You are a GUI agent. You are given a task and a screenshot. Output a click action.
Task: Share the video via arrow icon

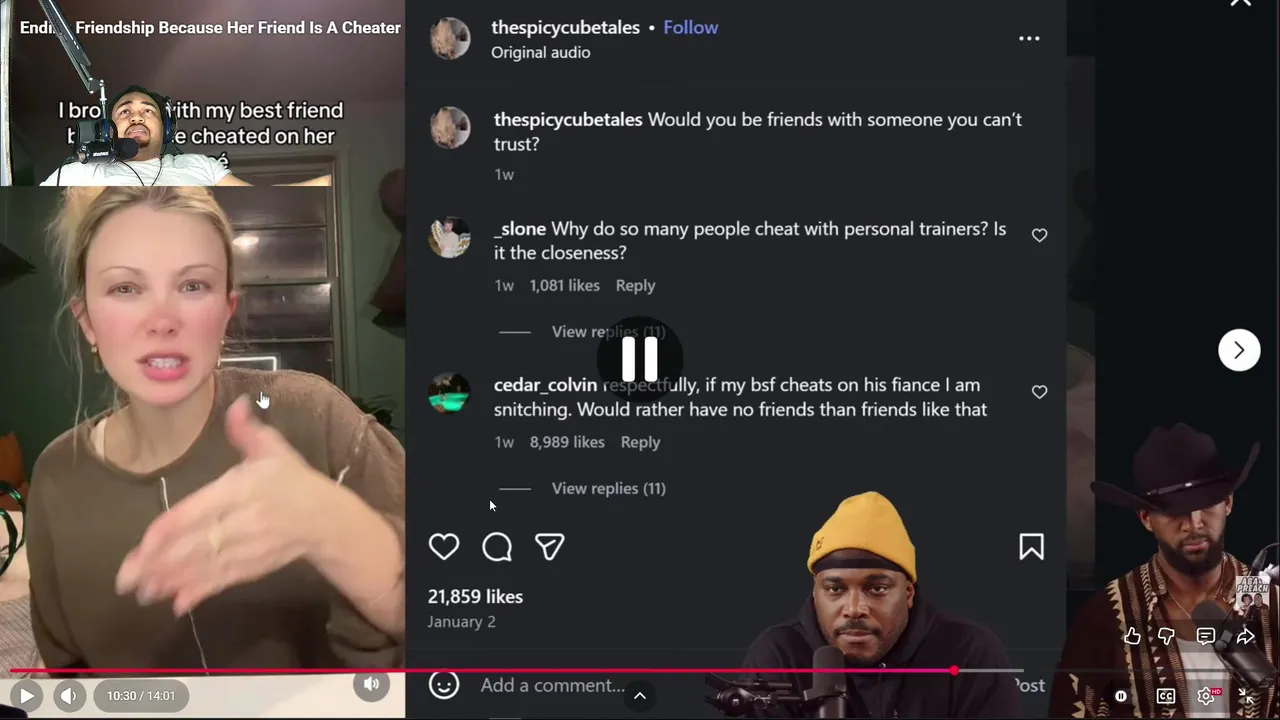[1245, 636]
